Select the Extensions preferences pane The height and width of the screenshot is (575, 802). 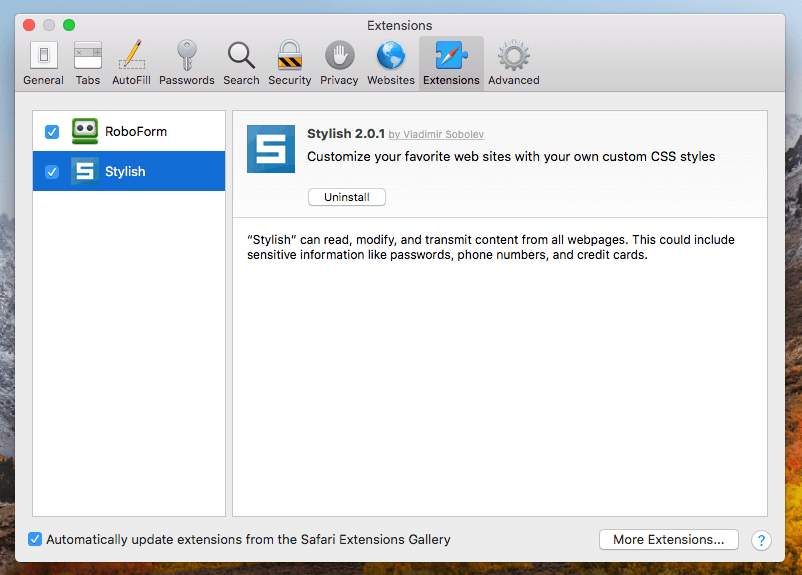point(451,63)
